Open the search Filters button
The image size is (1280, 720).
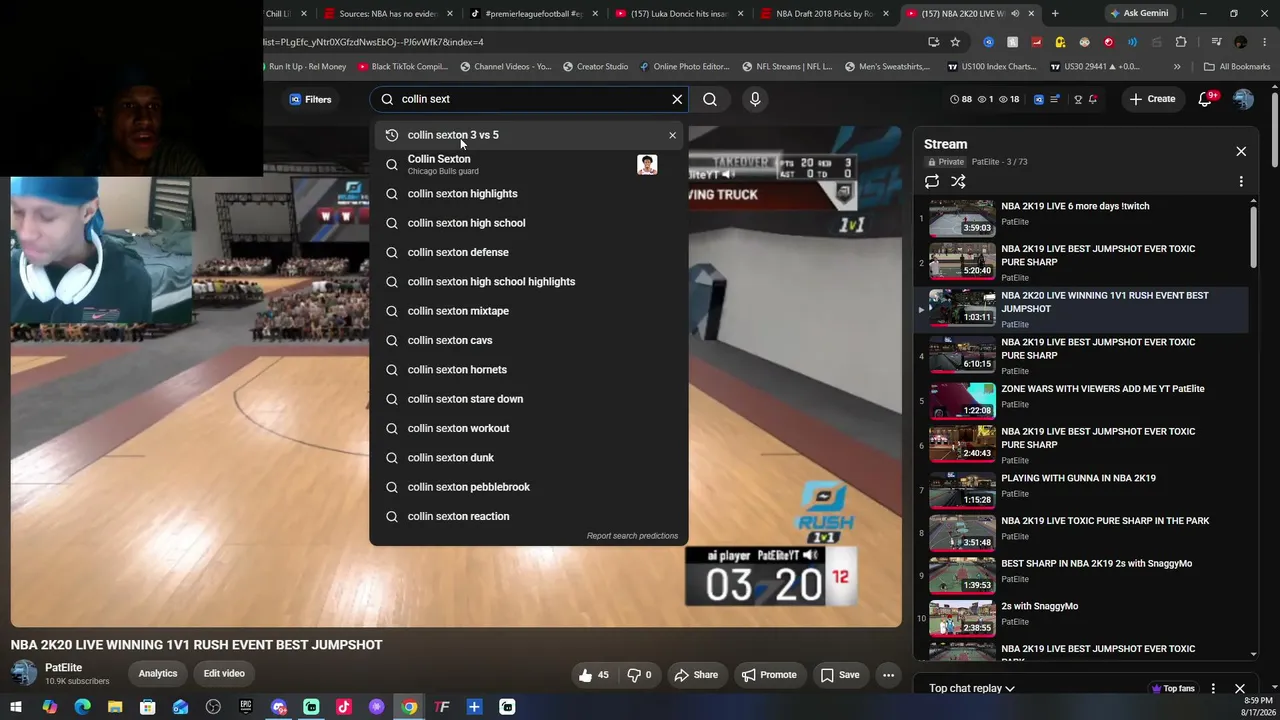[310, 99]
